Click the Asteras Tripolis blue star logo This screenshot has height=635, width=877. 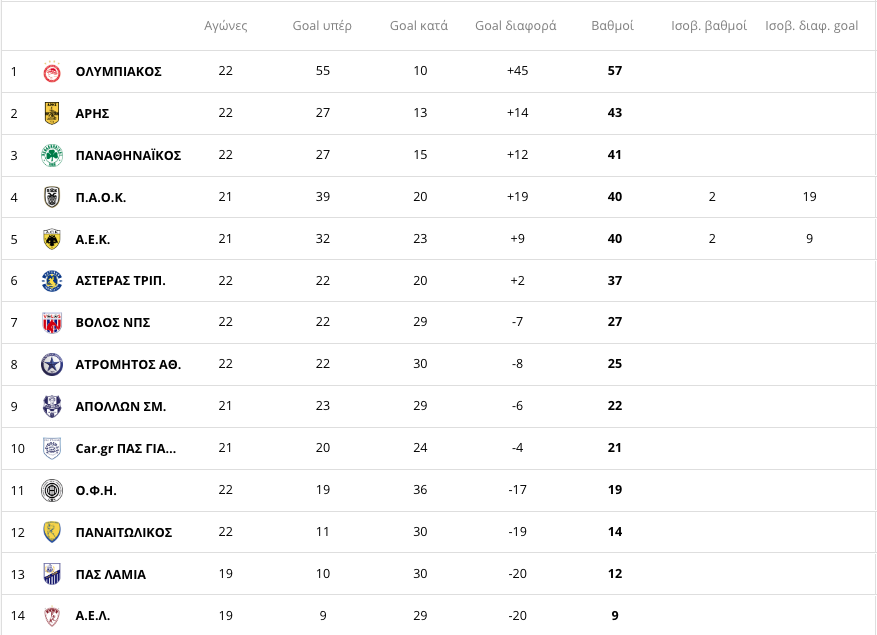(x=52, y=281)
